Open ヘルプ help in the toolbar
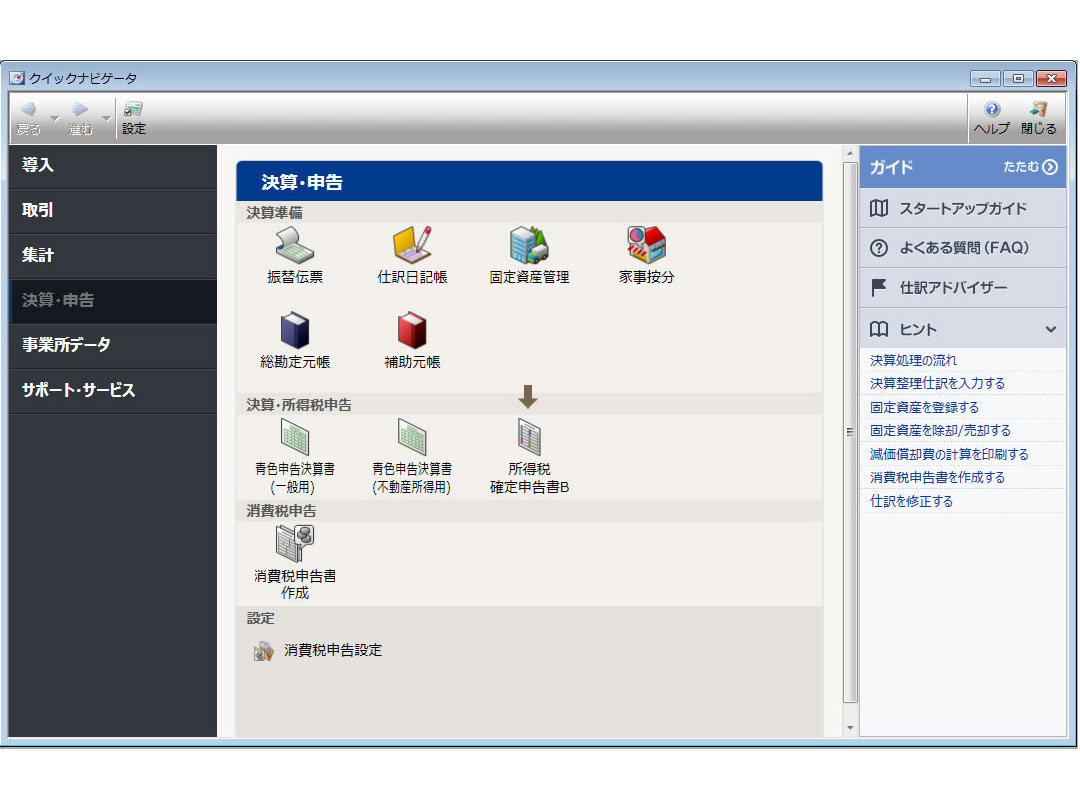The width and height of the screenshot is (1080, 810). click(992, 118)
